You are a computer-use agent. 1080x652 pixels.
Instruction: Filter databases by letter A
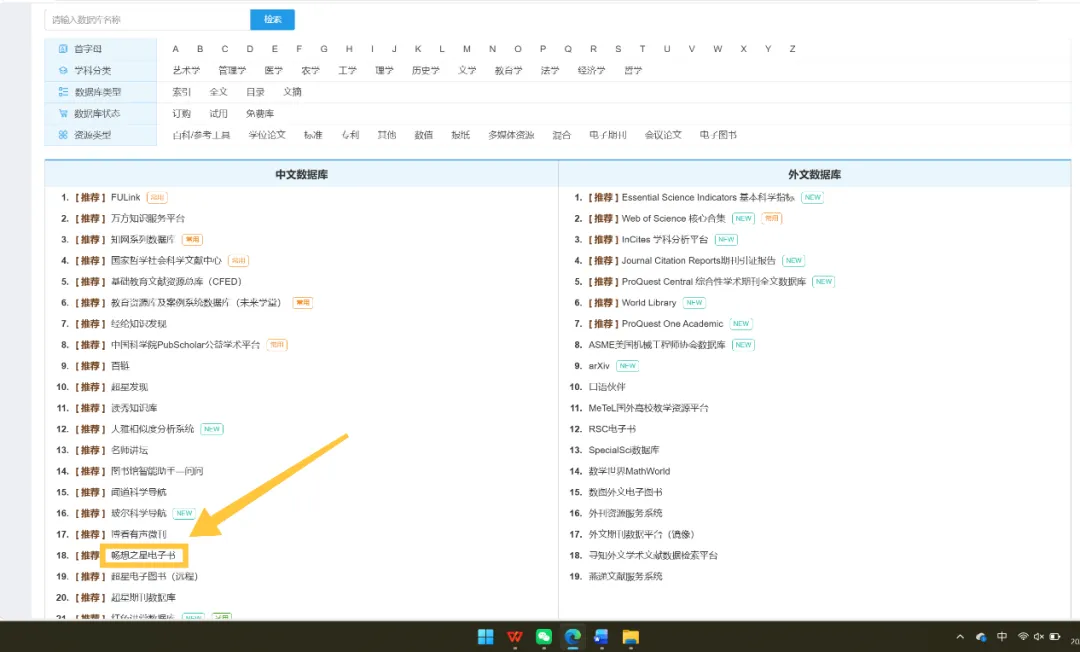(176, 49)
